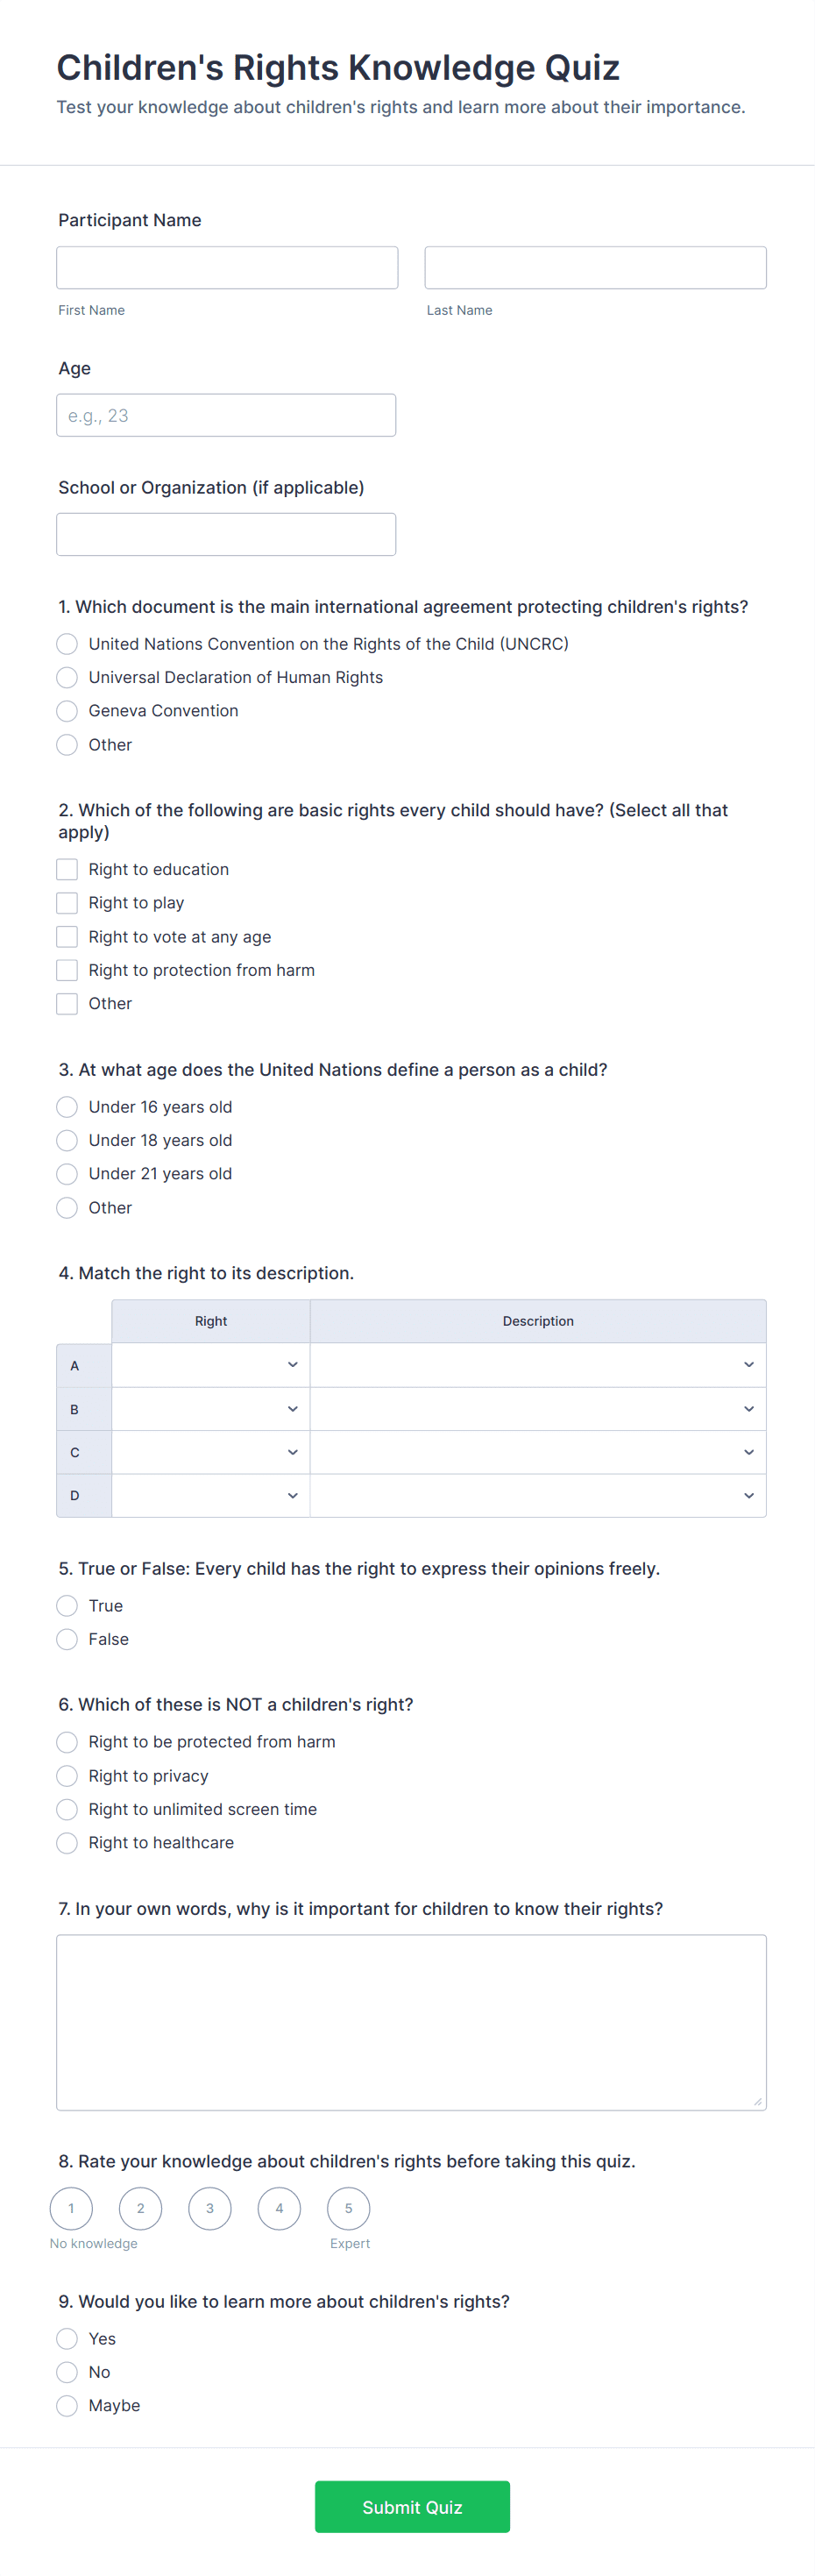Select the UNCRC radio option
The image size is (815, 2576).
pyautogui.click(x=67, y=644)
